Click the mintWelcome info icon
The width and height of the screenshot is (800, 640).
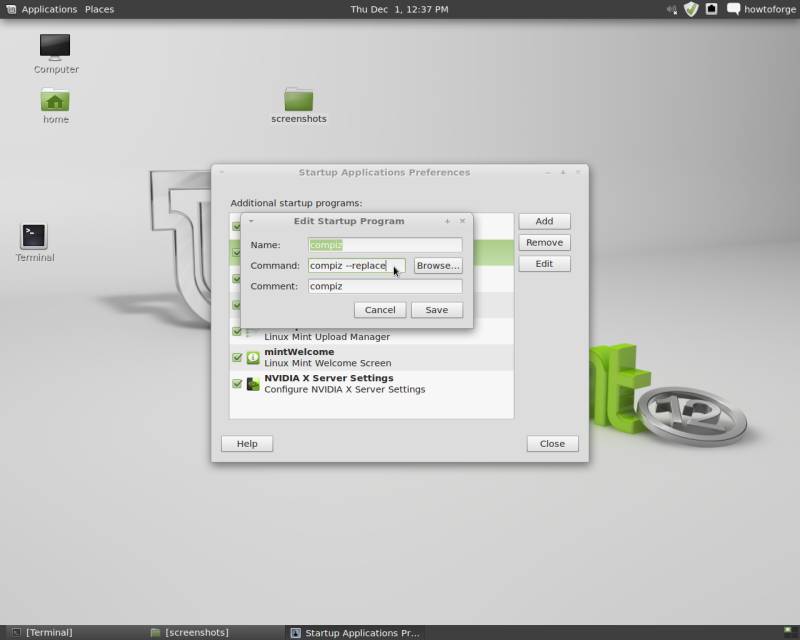[x=253, y=357]
